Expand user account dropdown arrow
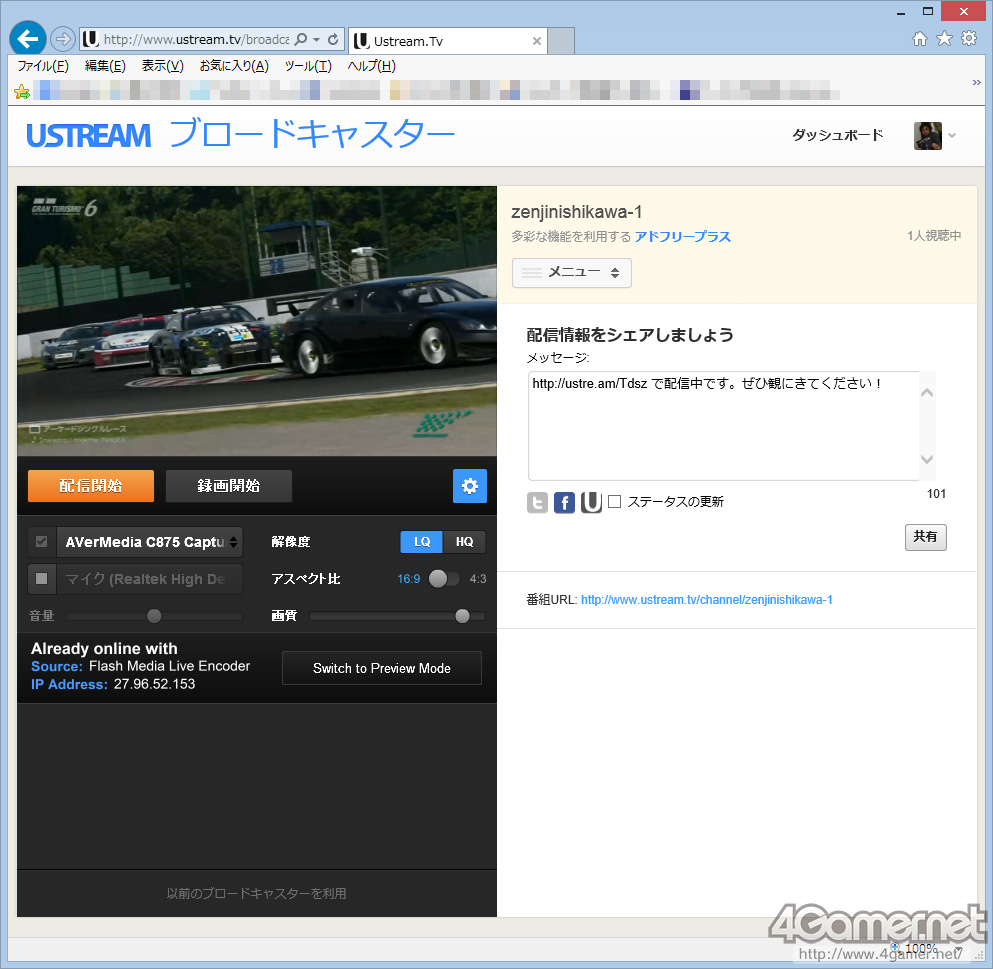The height and width of the screenshot is (969, 993). click(x=952, y=136)
